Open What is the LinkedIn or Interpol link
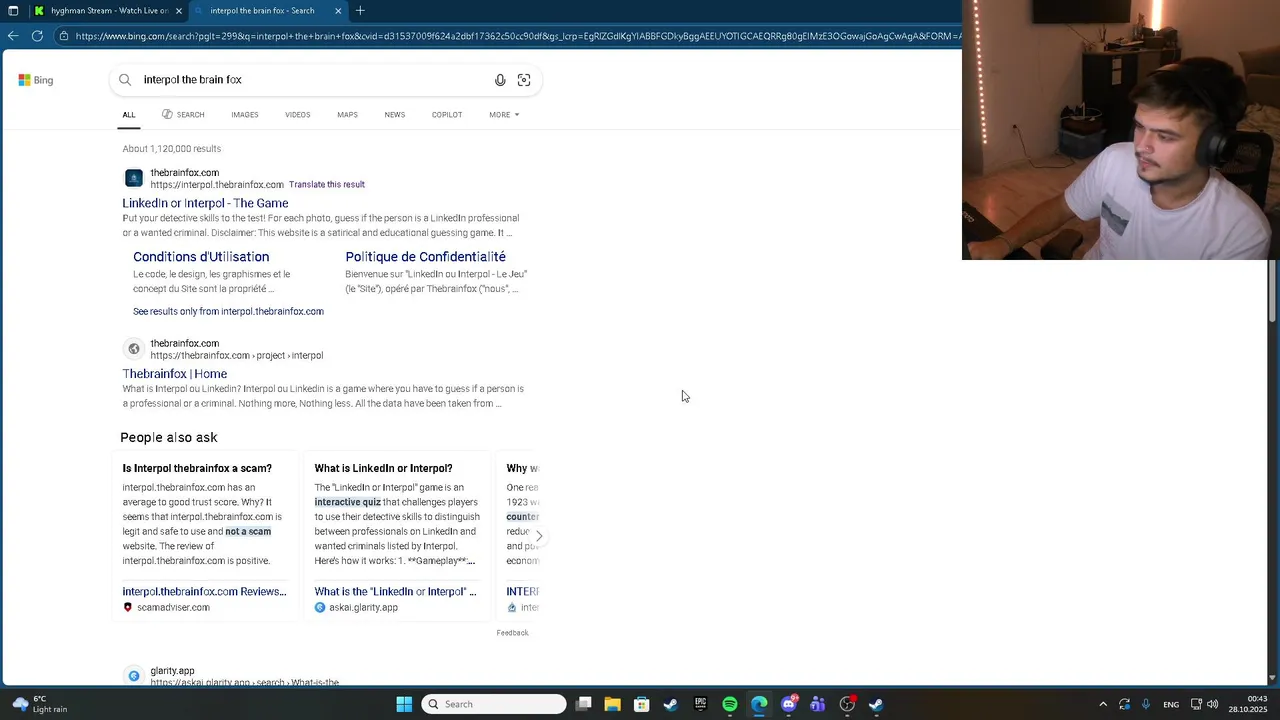Image resolution: width=1280 pixels, height=720 pixels. [395, 592]
